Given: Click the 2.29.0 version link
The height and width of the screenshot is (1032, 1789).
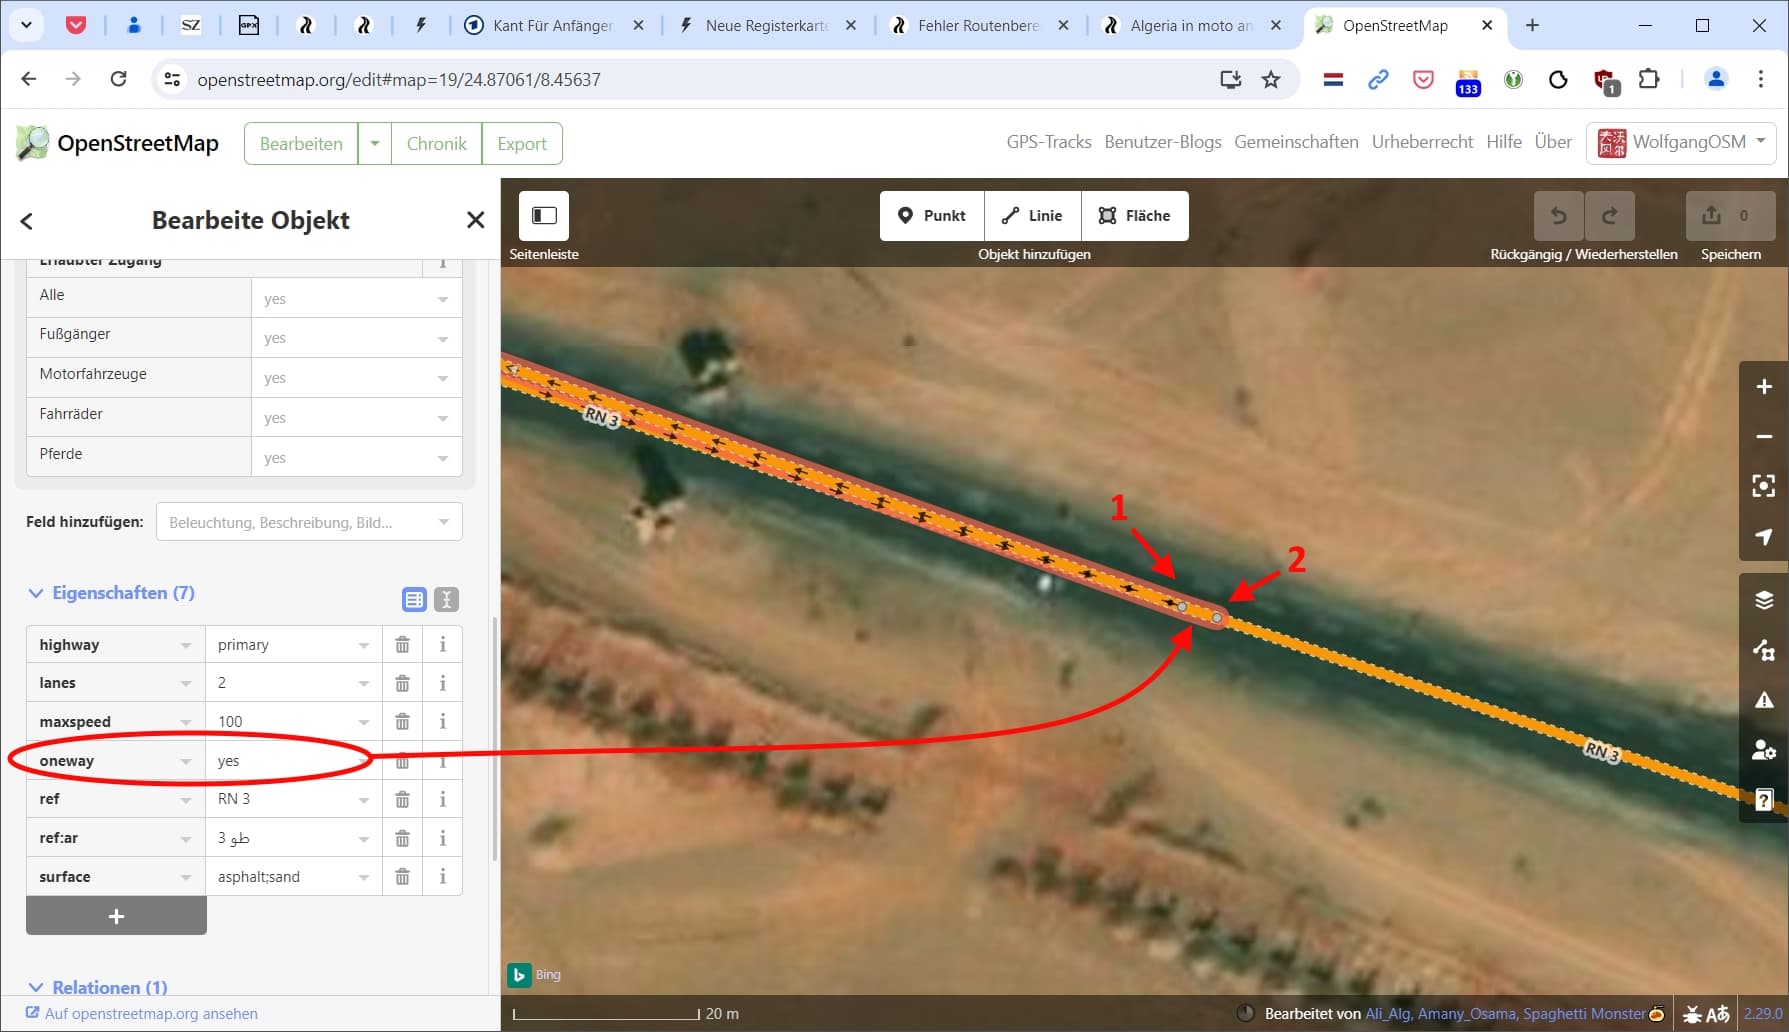Looking at the screenshot, I should tap(1763, 1014).
